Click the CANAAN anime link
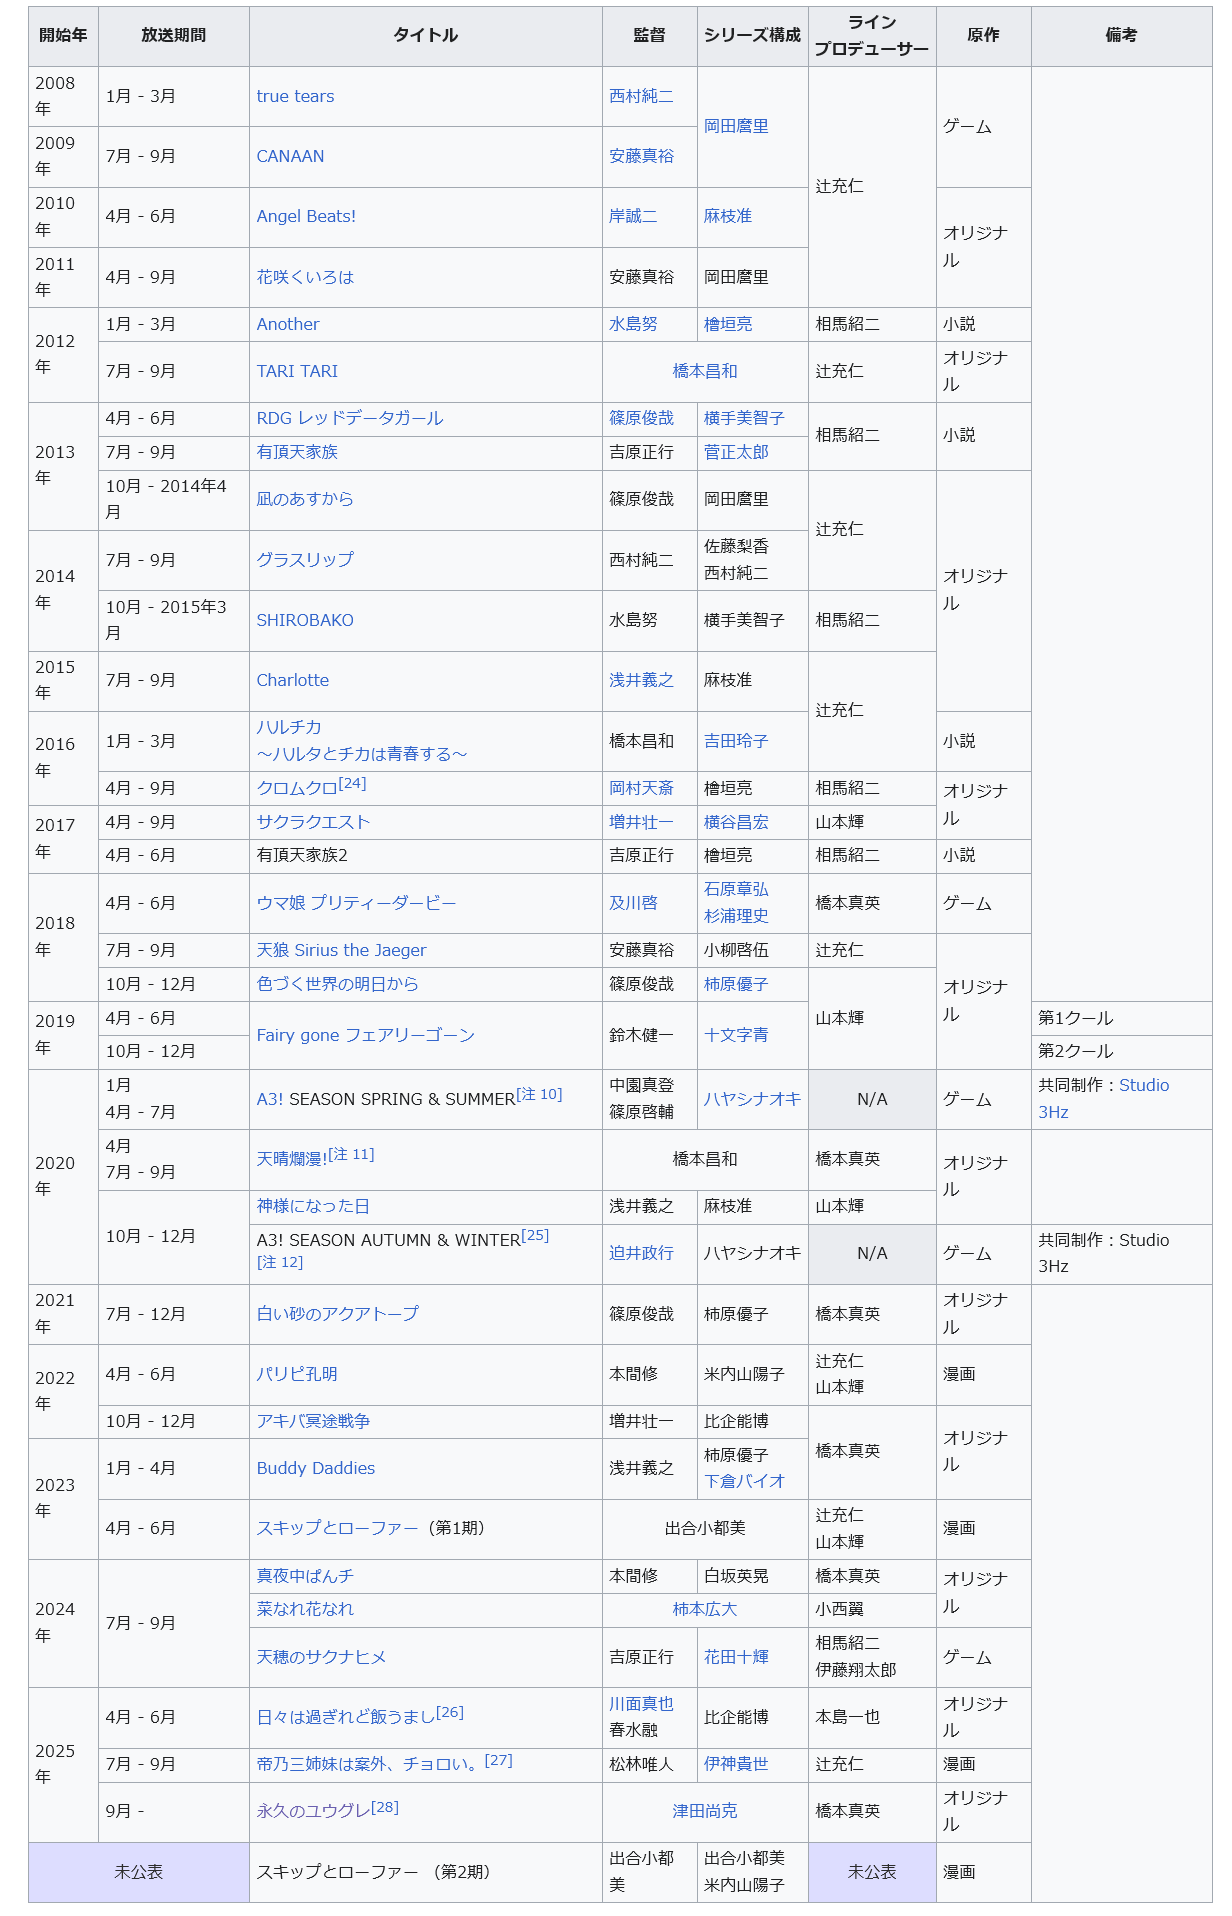The image size is (1232, 1916). 290,157
